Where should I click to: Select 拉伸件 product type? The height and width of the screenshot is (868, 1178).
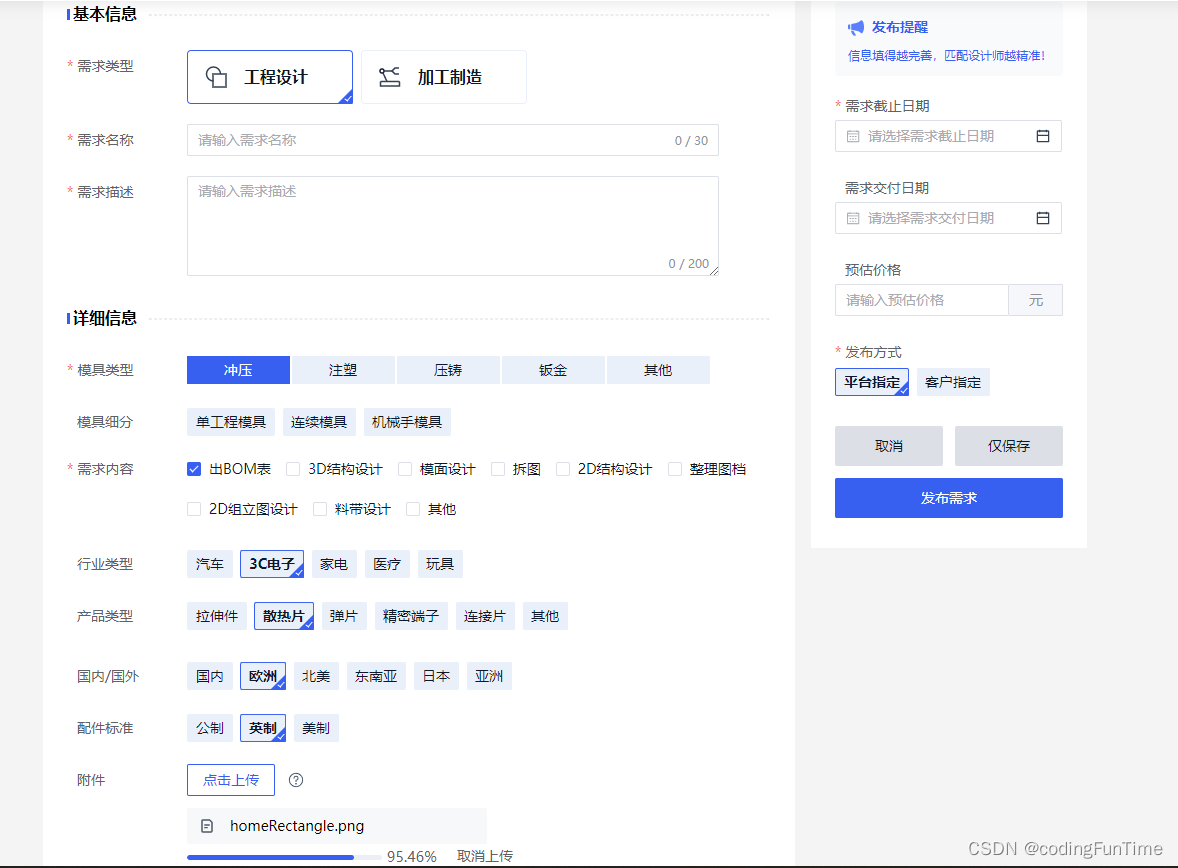(217, 616)
